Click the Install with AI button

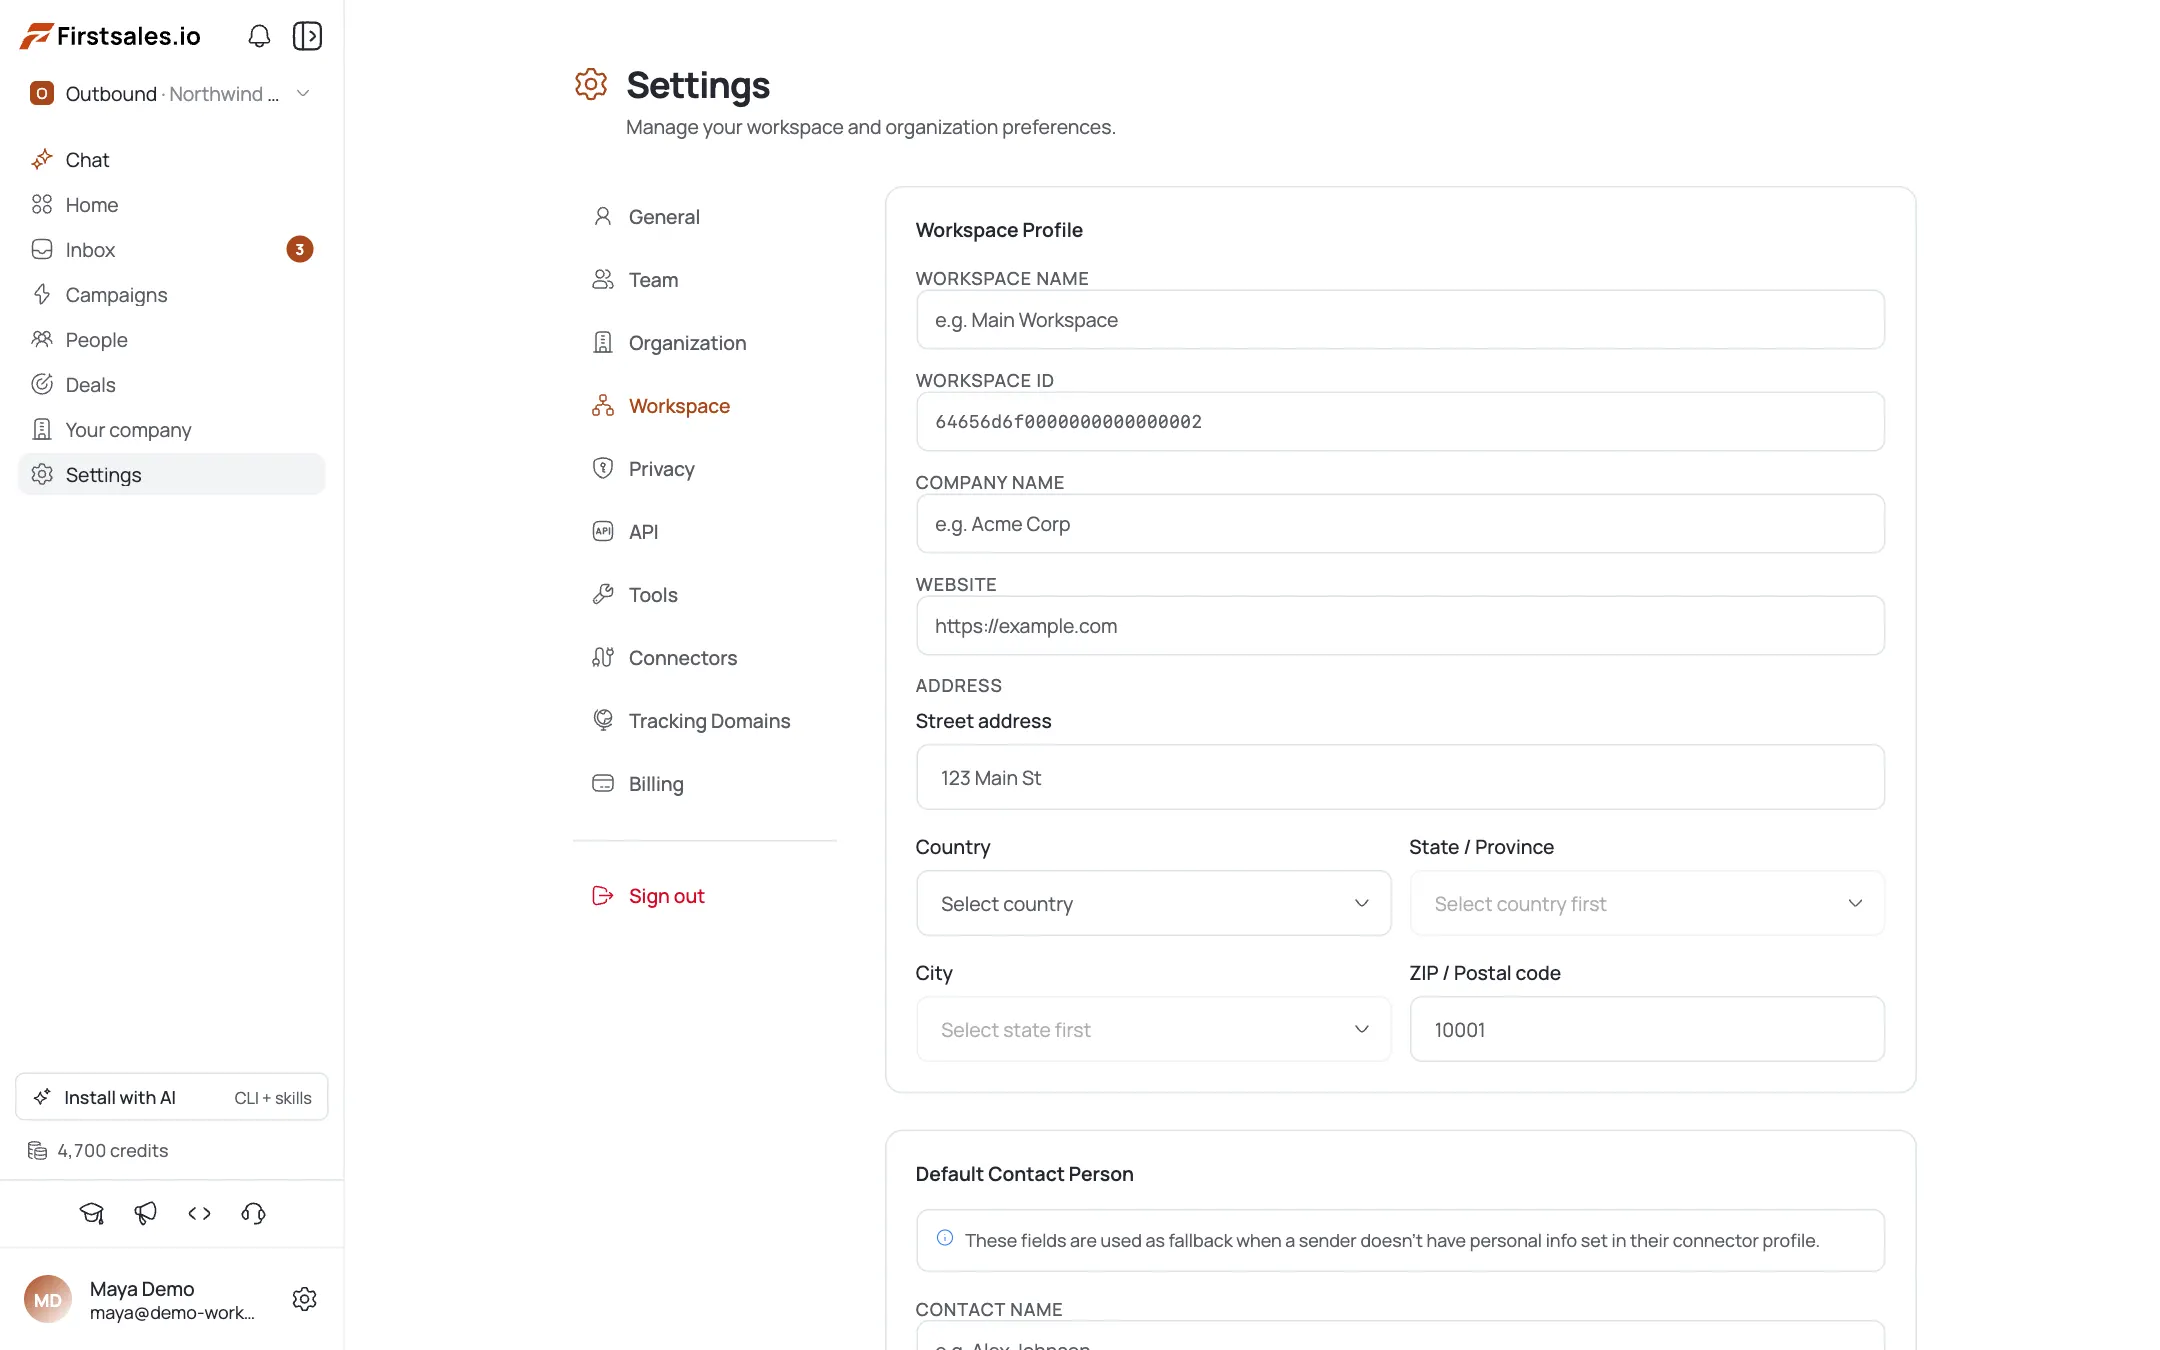(171, 1097)
